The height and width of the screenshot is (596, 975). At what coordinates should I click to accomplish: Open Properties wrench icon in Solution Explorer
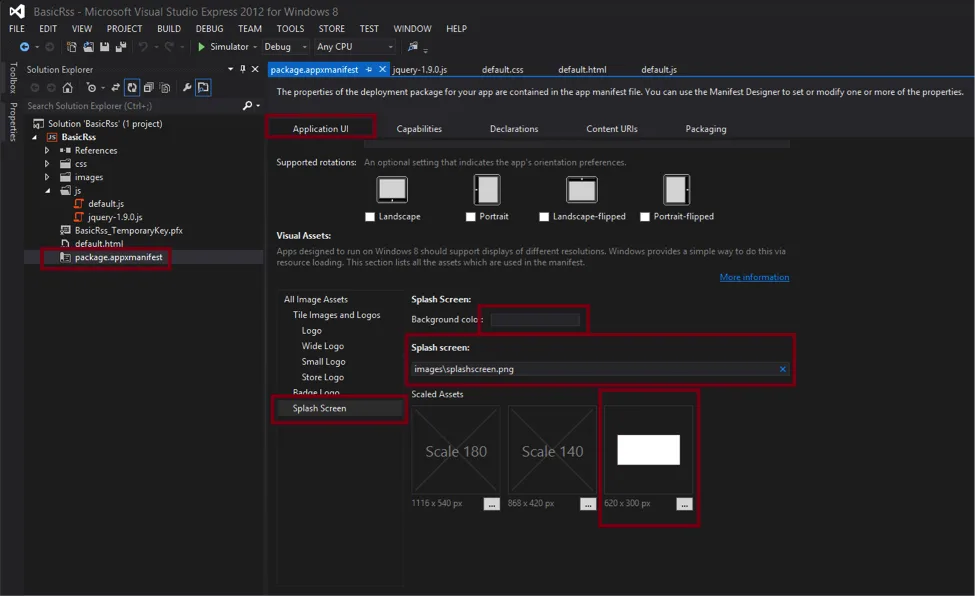click(x=187, y=88)
